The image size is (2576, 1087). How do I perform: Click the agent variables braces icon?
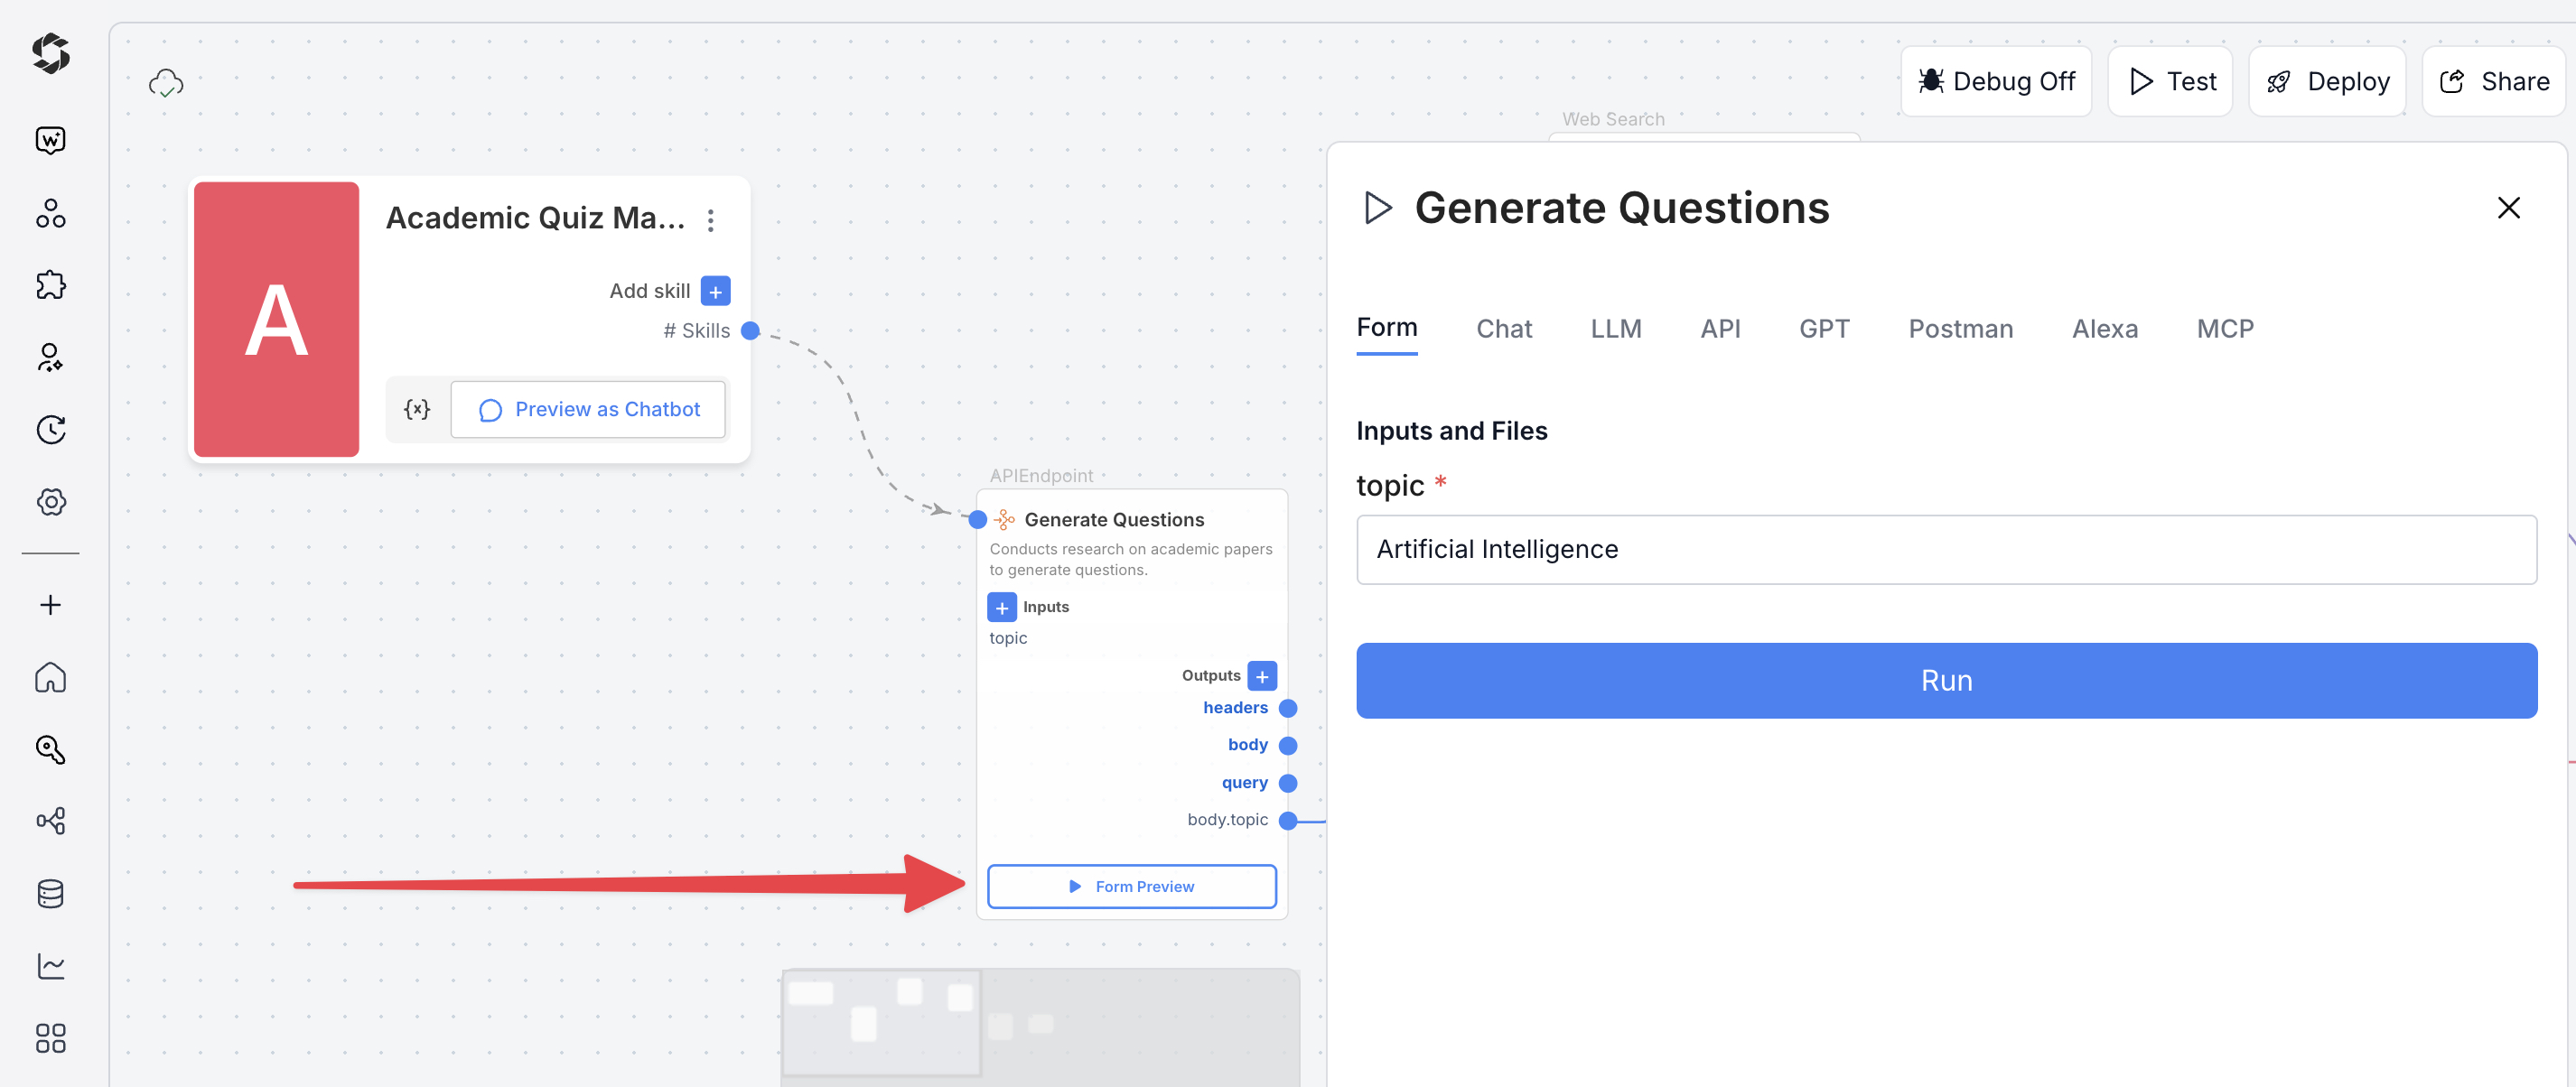(417, 409)
